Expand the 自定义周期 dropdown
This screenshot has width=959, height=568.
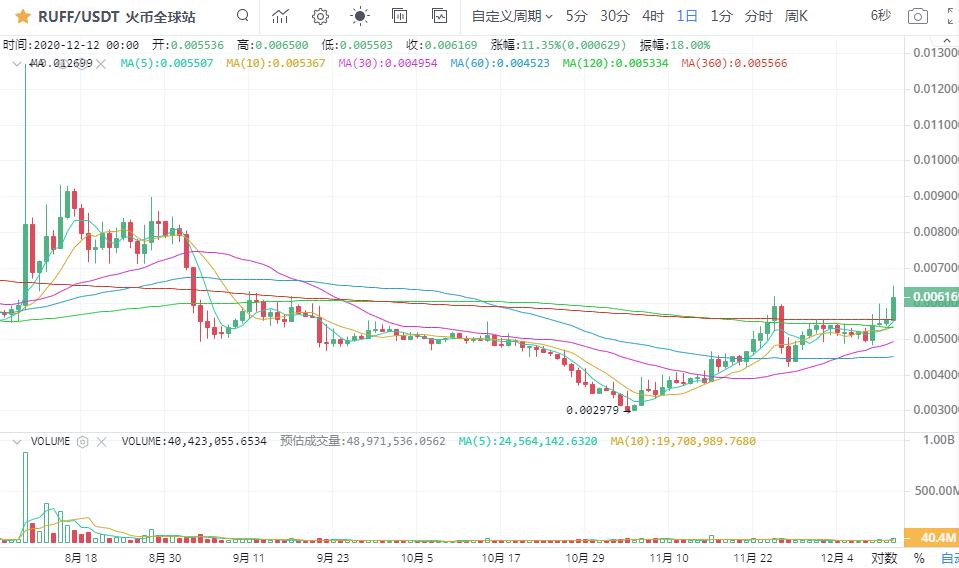512,16
